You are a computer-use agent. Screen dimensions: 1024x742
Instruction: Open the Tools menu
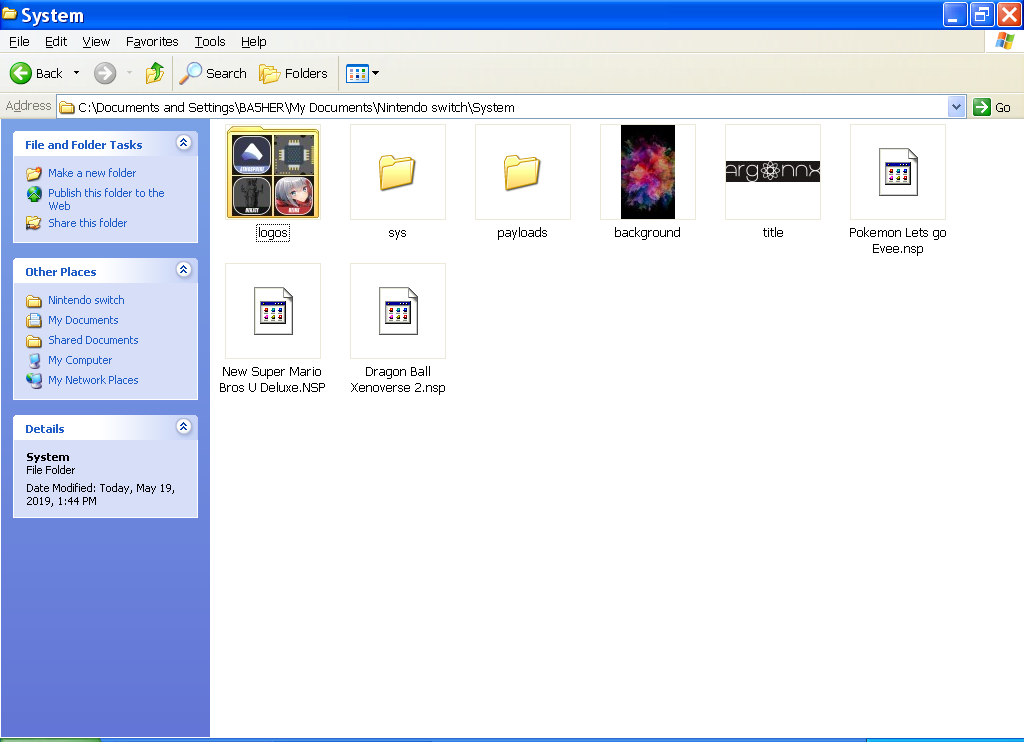(210, 42)
